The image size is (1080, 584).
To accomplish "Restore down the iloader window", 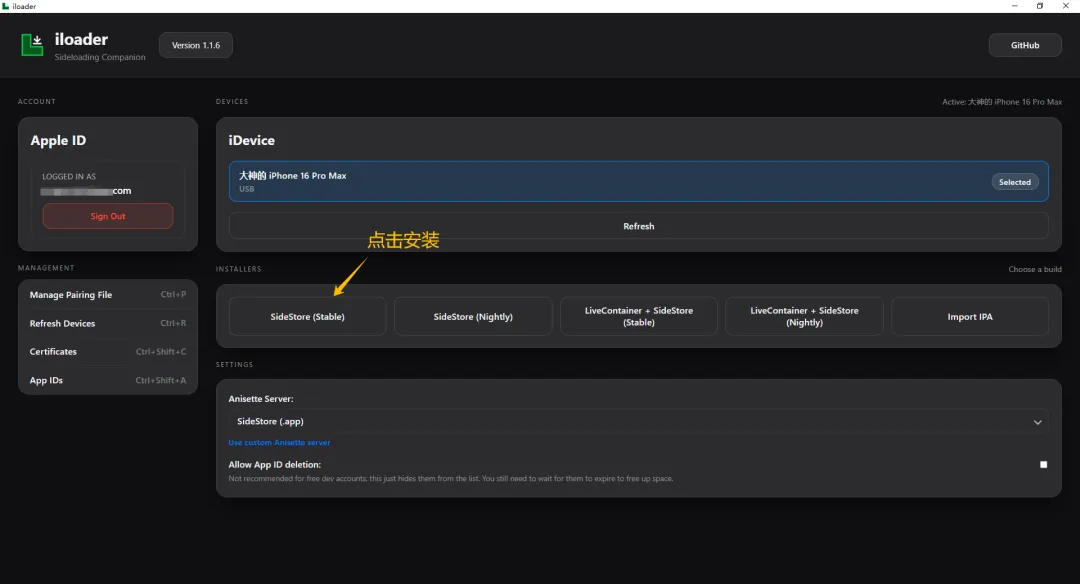I will [1040, 6].
